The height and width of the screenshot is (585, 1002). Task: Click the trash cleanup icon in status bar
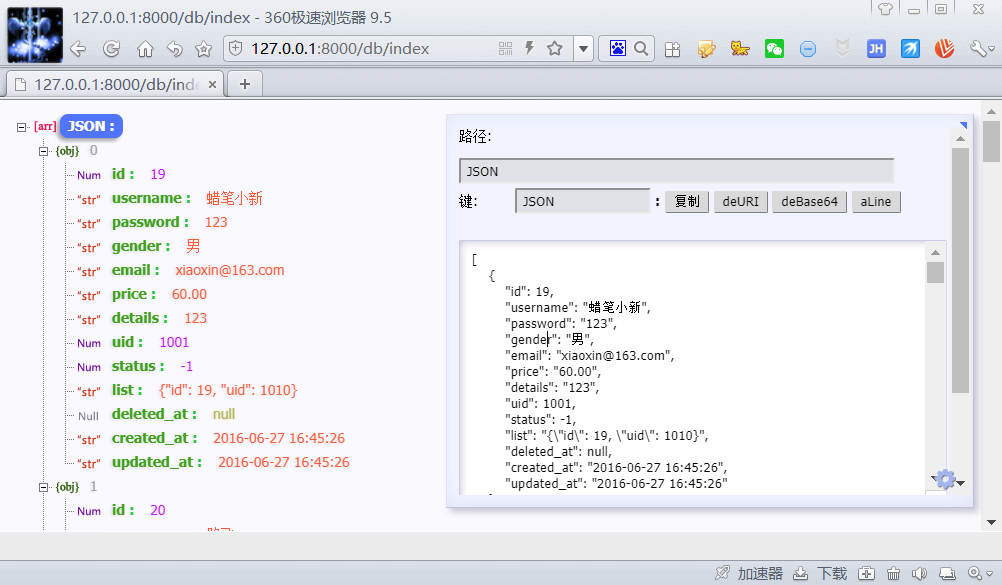click(x=893, y=573)
